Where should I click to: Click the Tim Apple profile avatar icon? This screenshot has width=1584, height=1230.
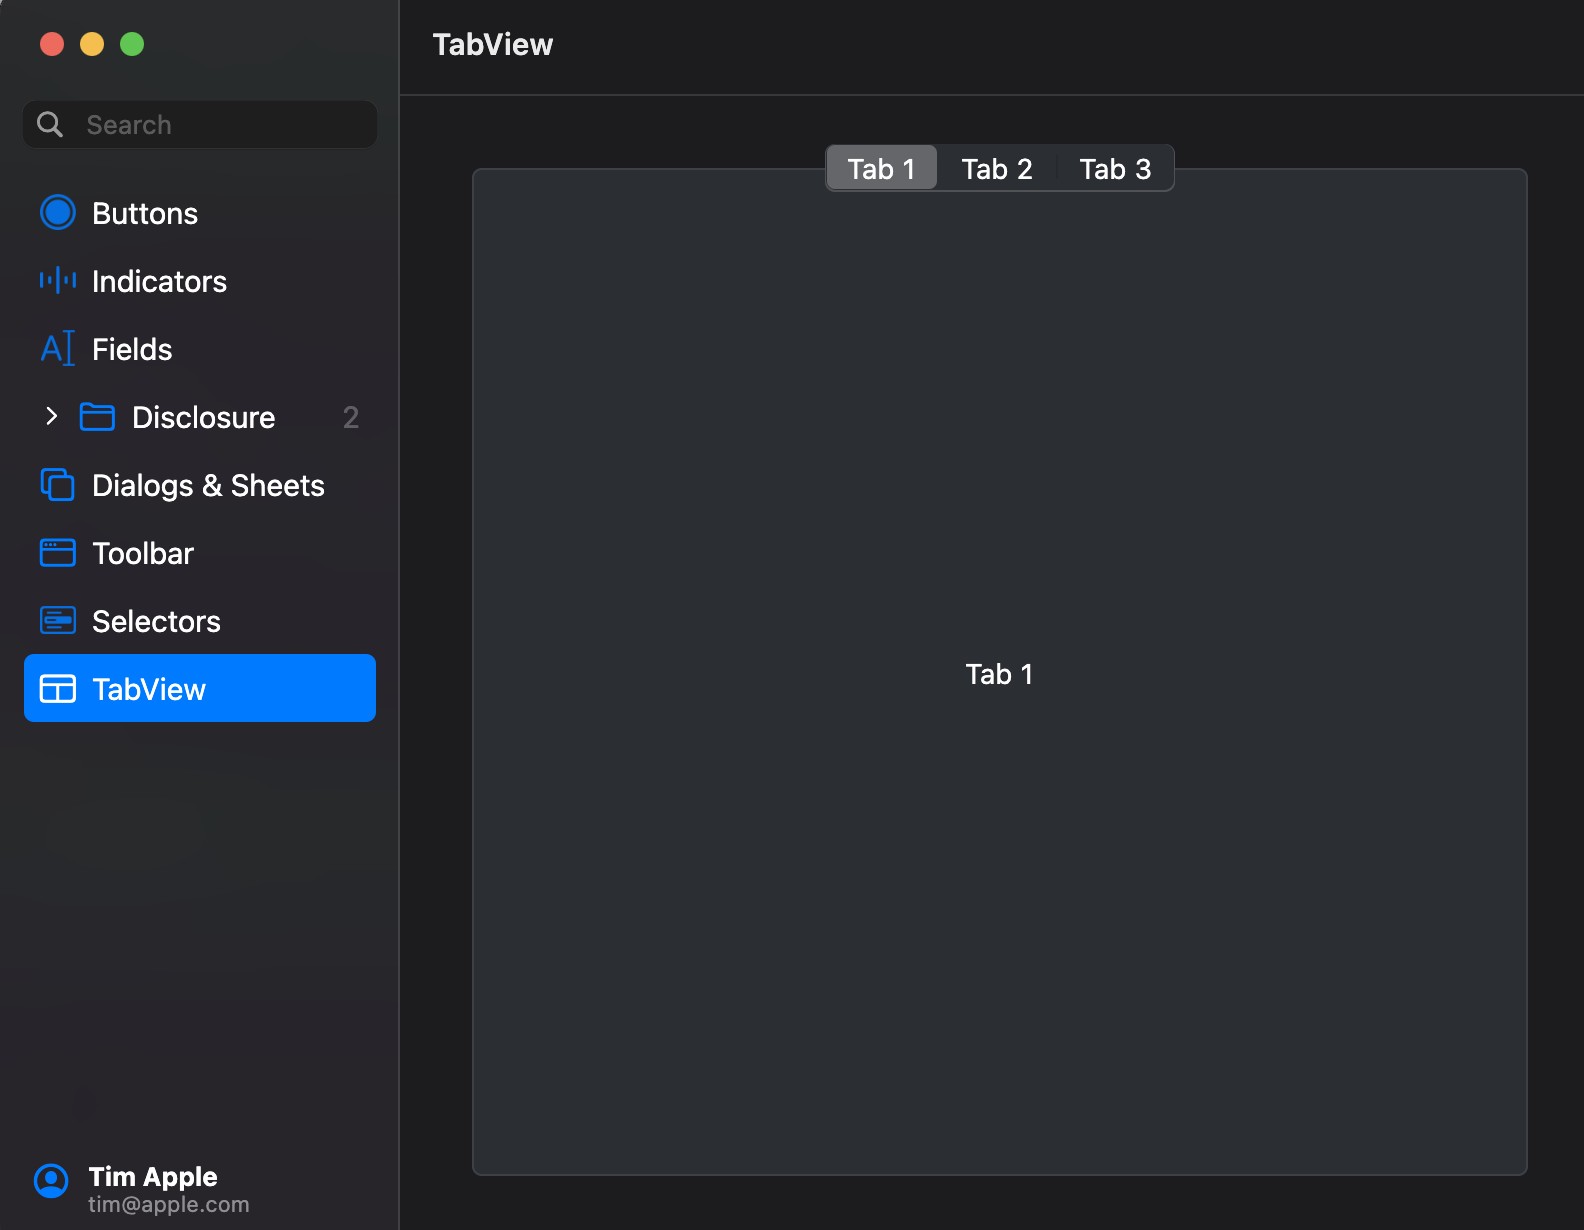coord(51,1181)
